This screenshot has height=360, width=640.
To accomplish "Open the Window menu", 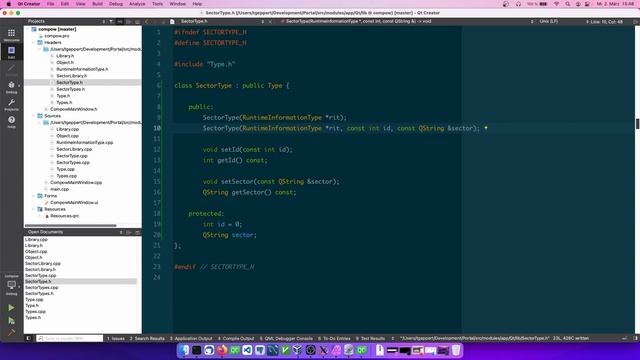I will pos(178,4).
